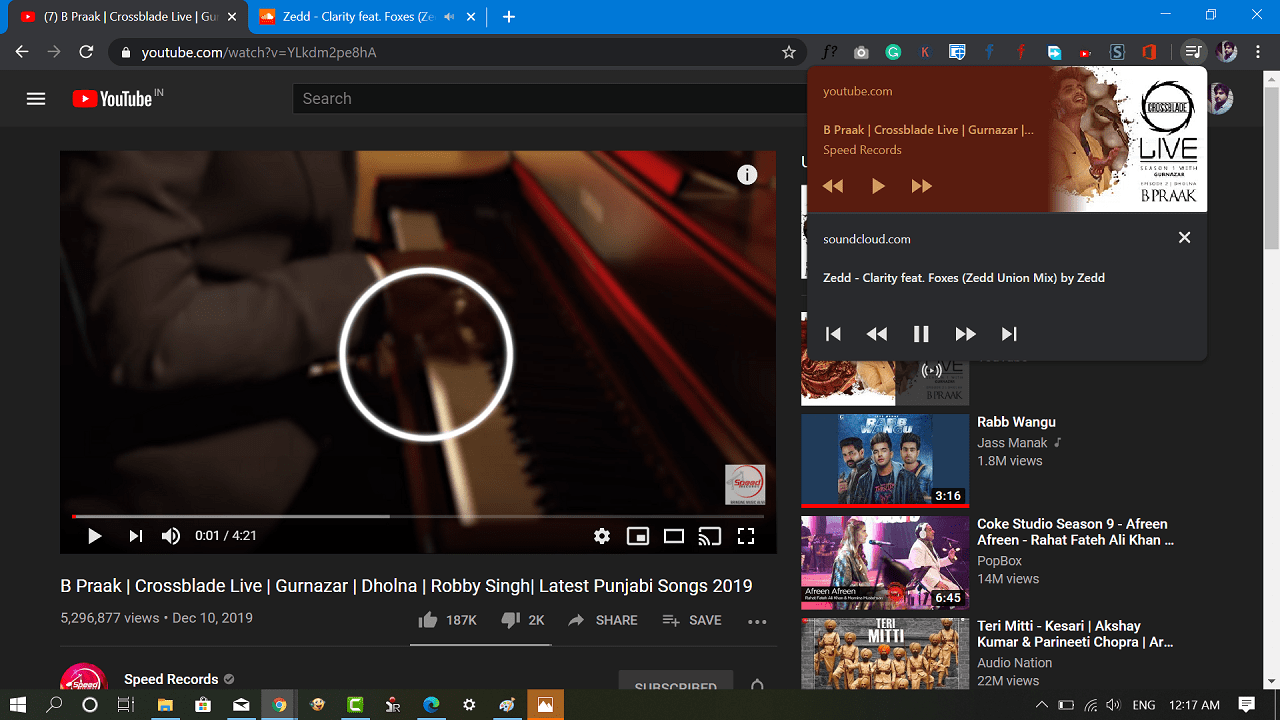
Task: Play media in YouTube media control popup
Action: [878, 186]
